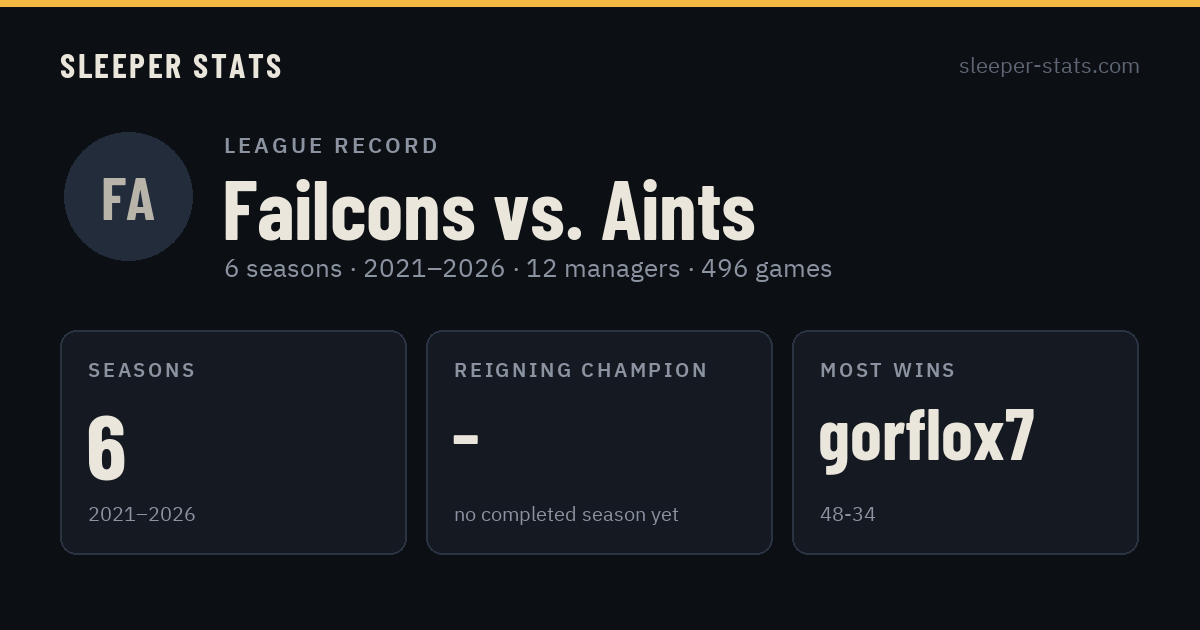
Task: Click the Most Wins heading label
Action: point(888,370)
